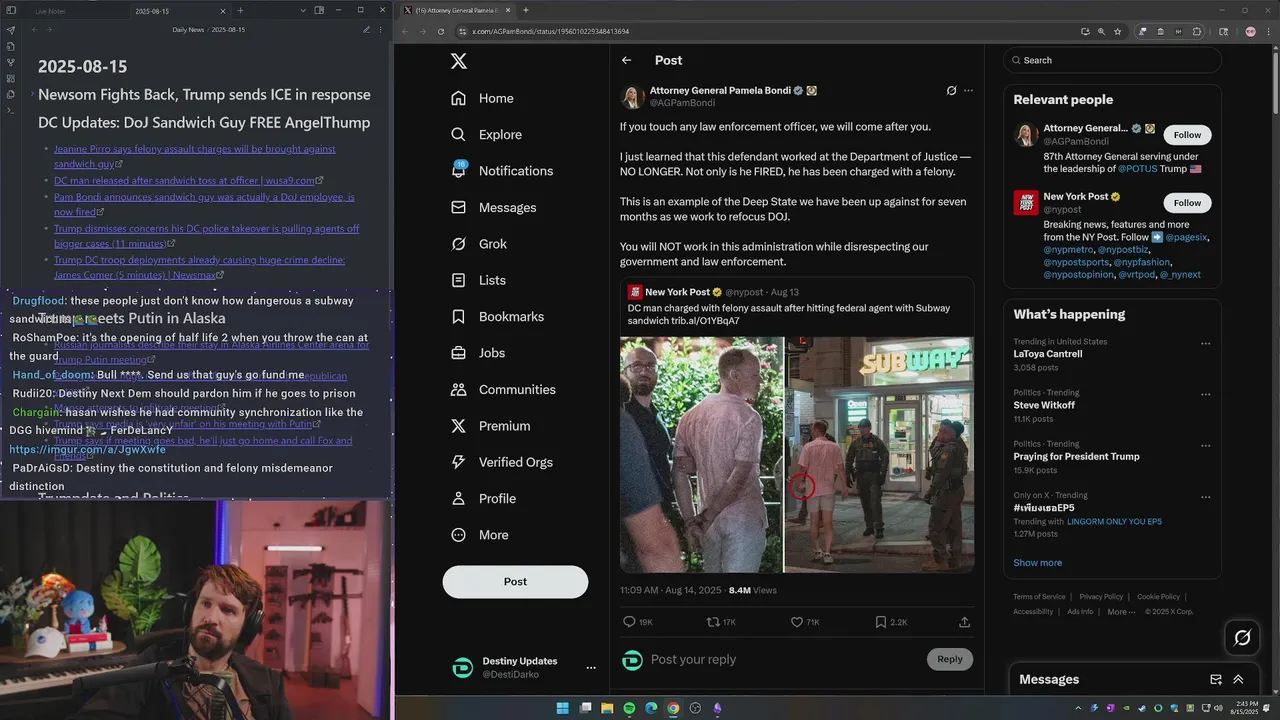Add a new tab in the notes app

[240, 10]
